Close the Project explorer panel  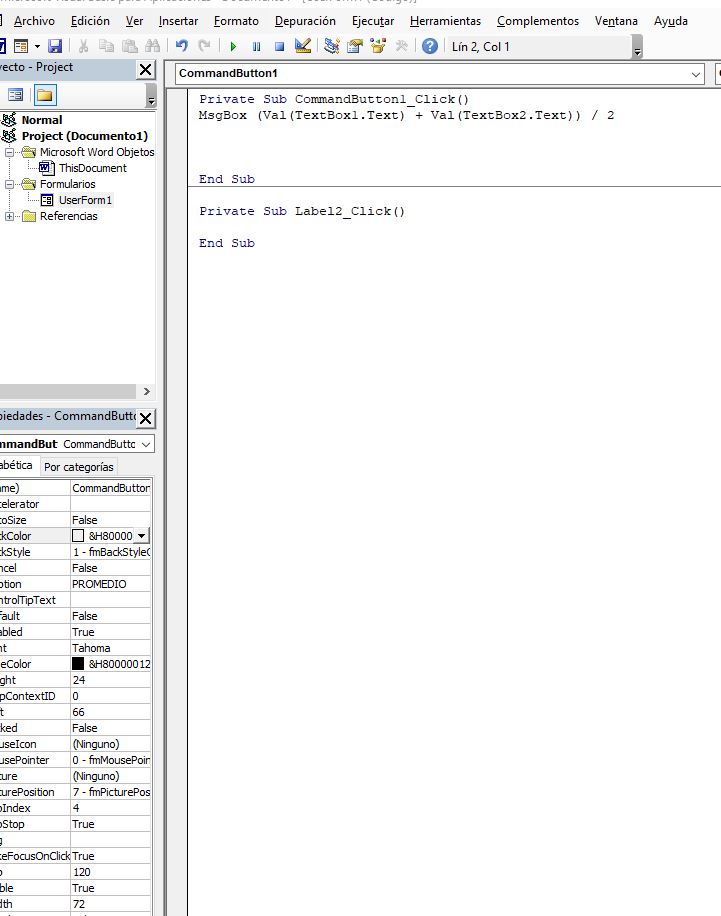(x=146, y=69)
